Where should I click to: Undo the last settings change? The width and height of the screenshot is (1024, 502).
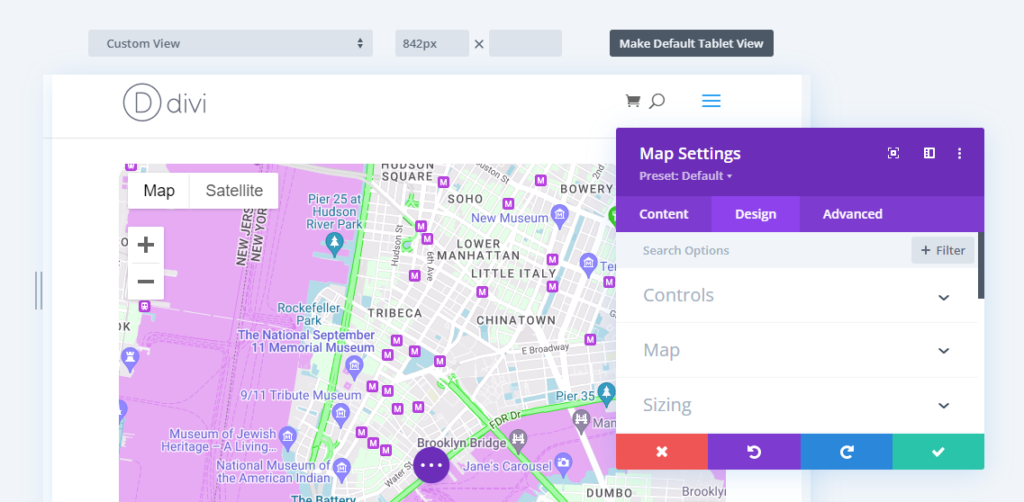tap(754, 452)
